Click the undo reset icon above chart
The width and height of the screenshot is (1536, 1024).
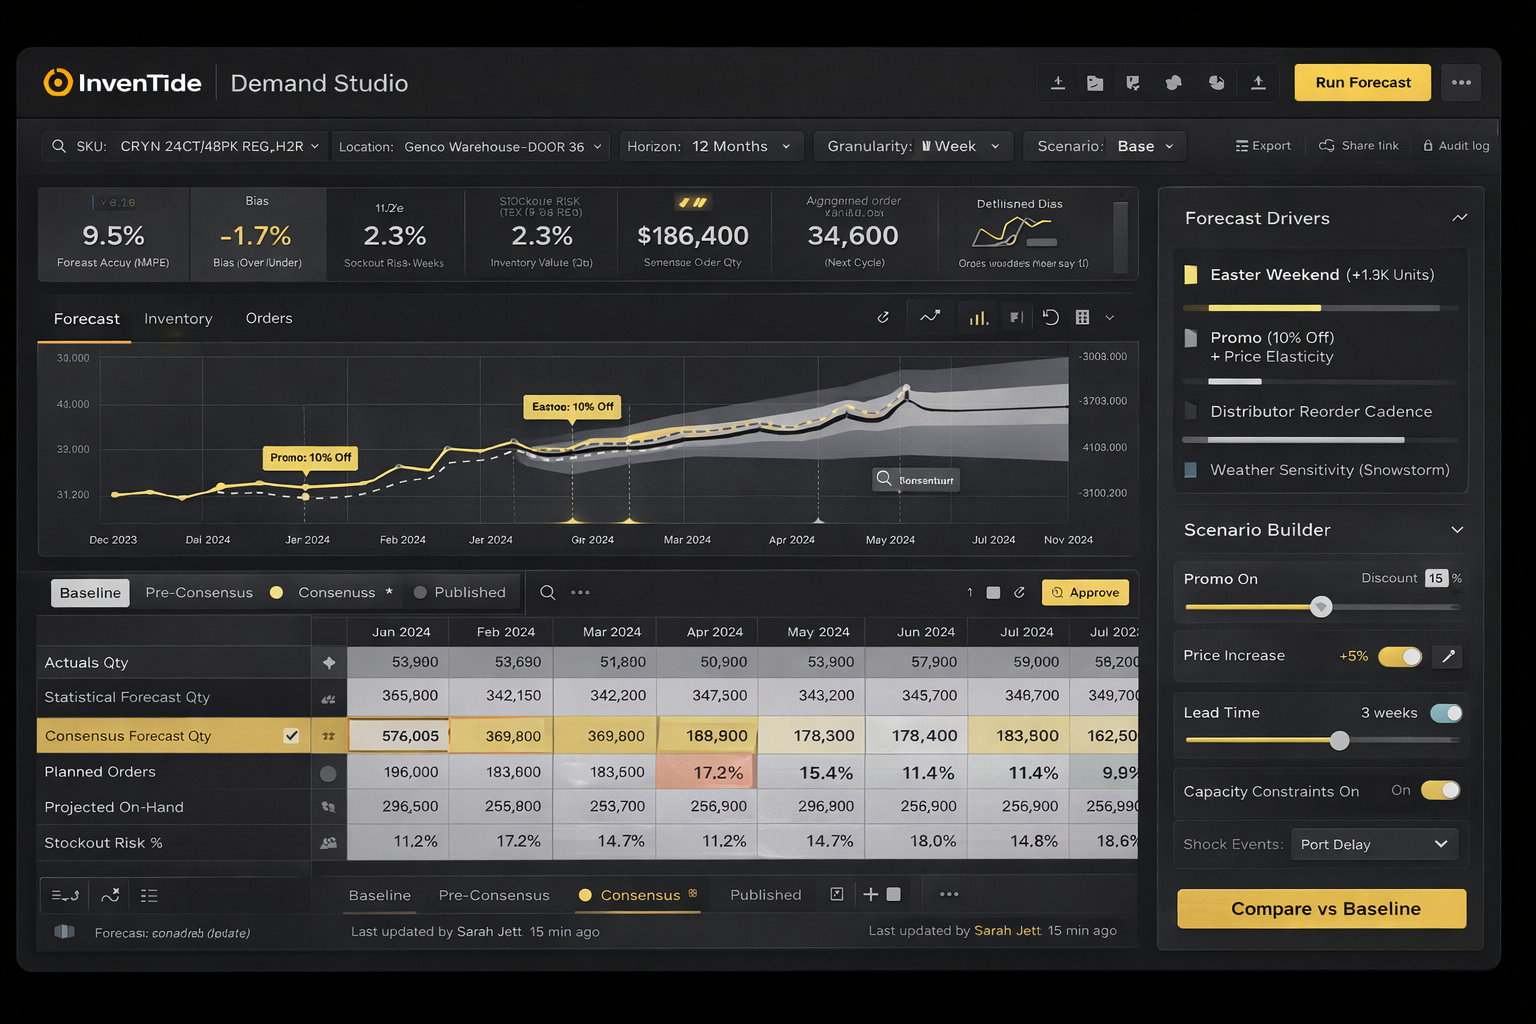click(1050, 317)
